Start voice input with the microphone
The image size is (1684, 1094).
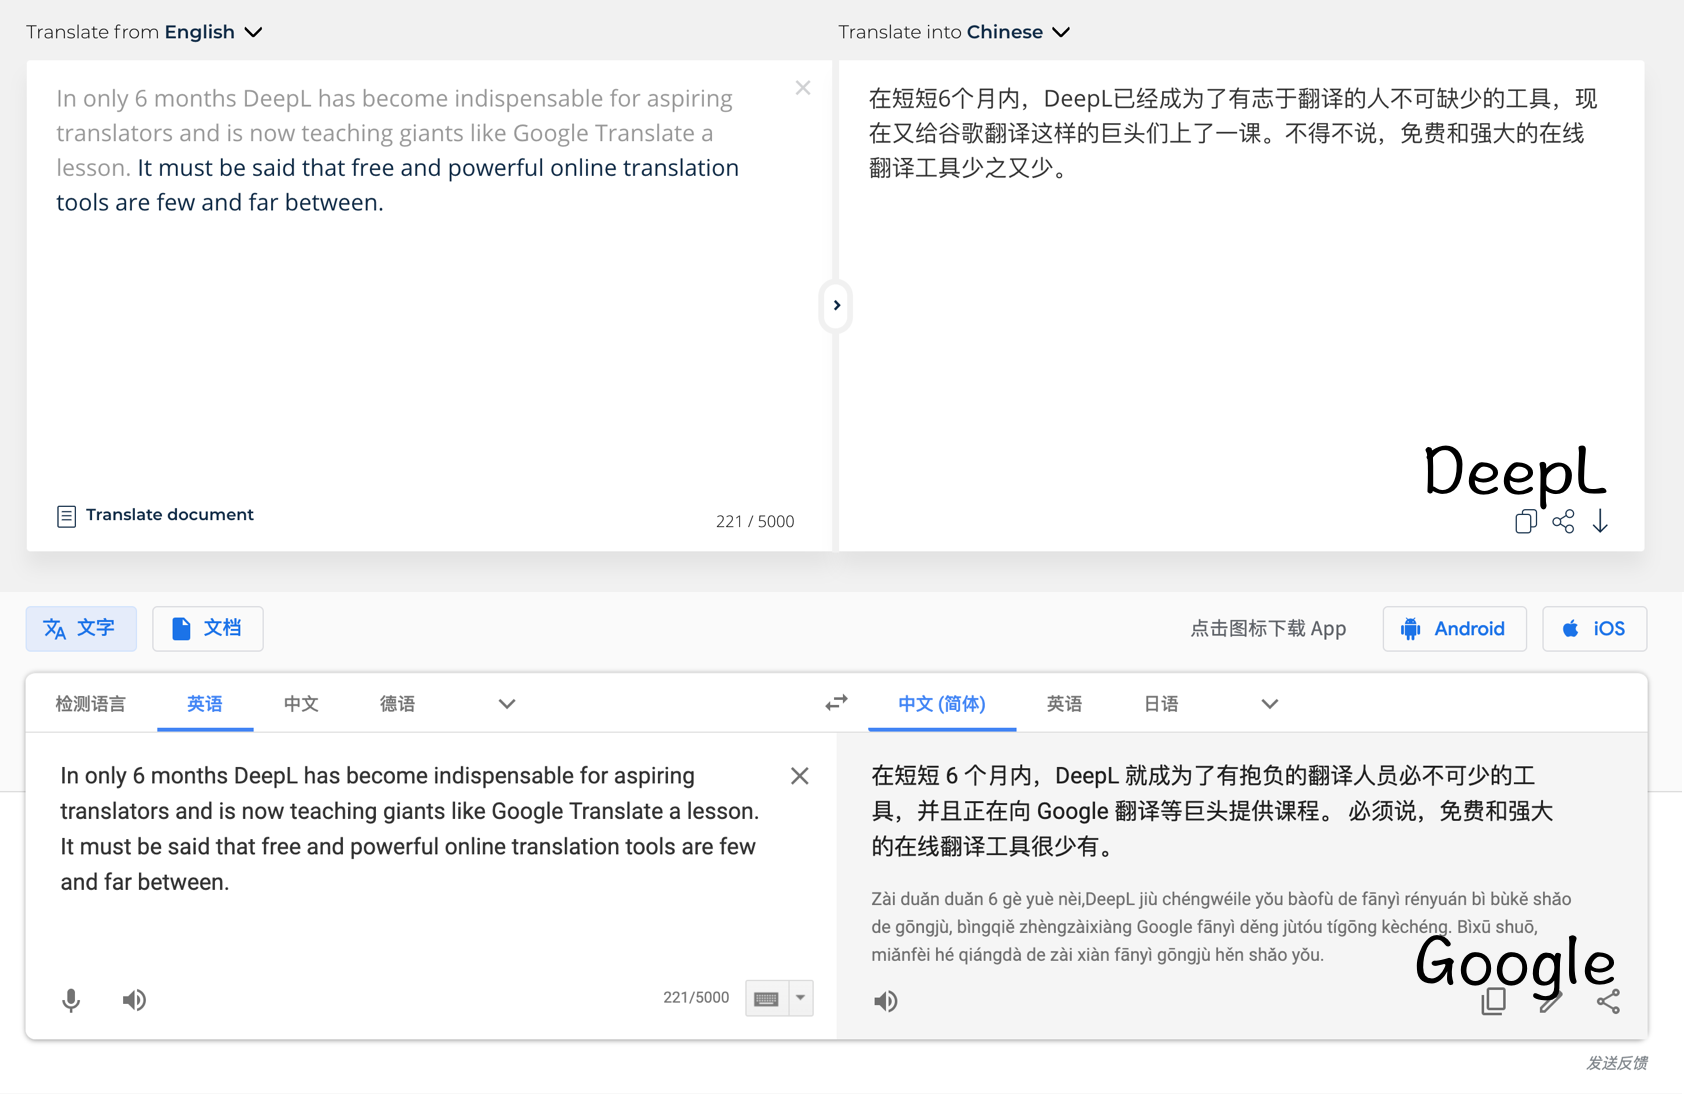tap(70, 1000)
